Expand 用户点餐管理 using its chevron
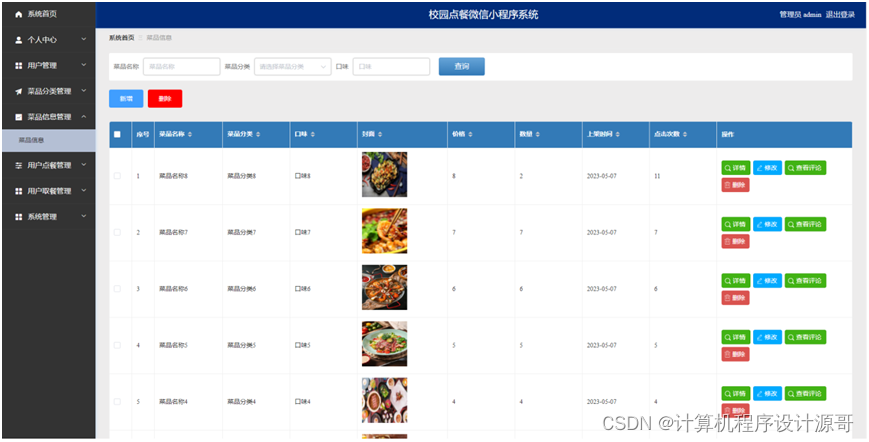Screen dimensions: 869x442 tap(84, 165)
